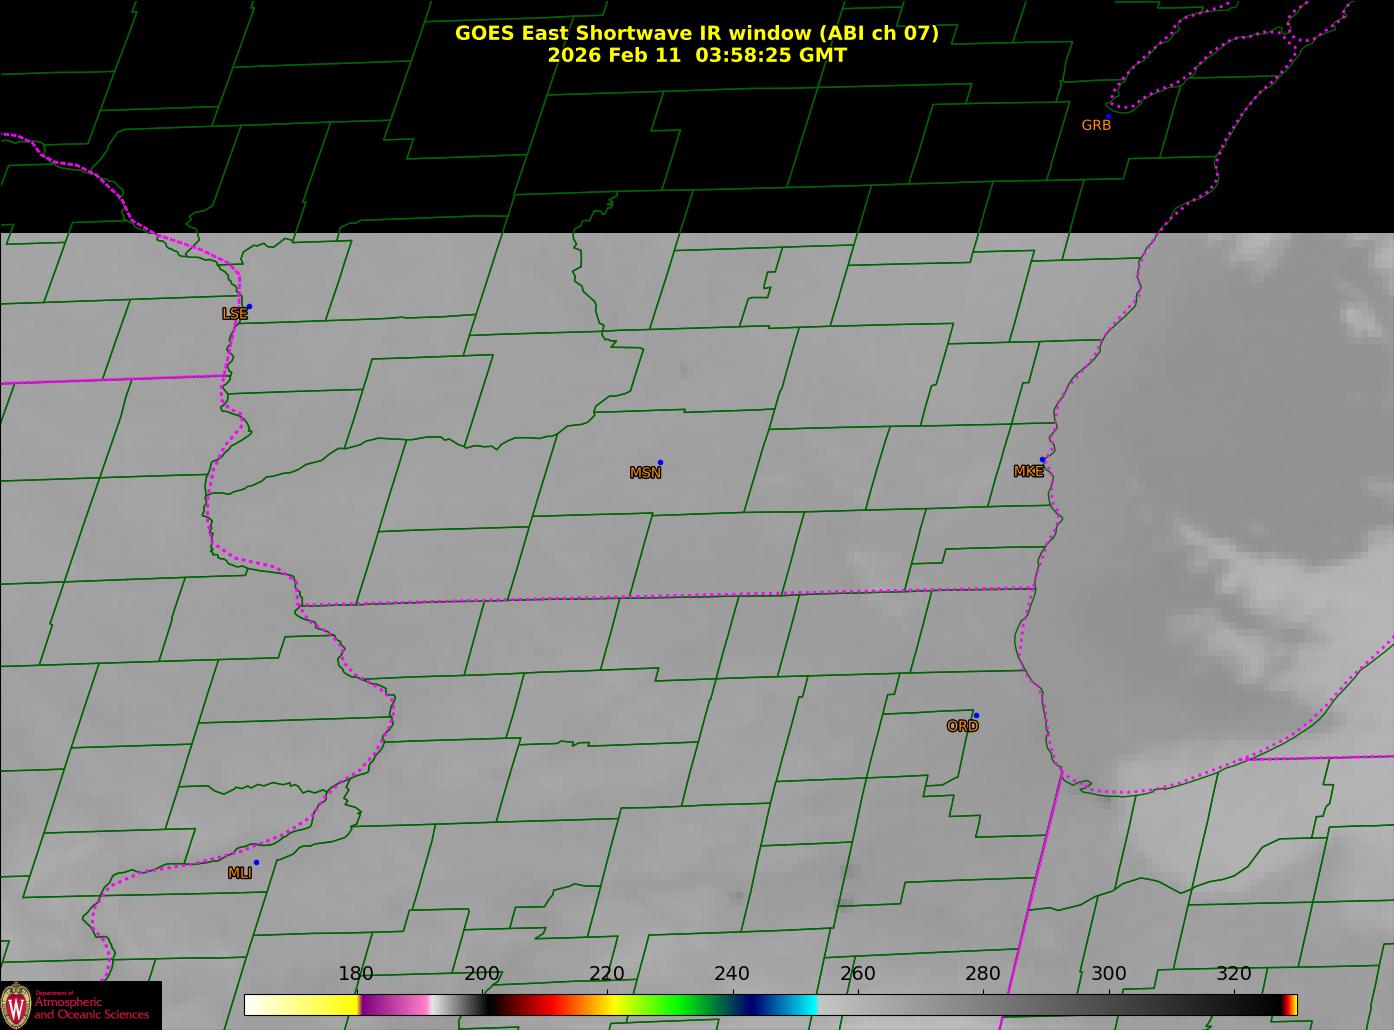
Task: Click the GOES East Shortwave IR title
Action: [x=697, y=33]
